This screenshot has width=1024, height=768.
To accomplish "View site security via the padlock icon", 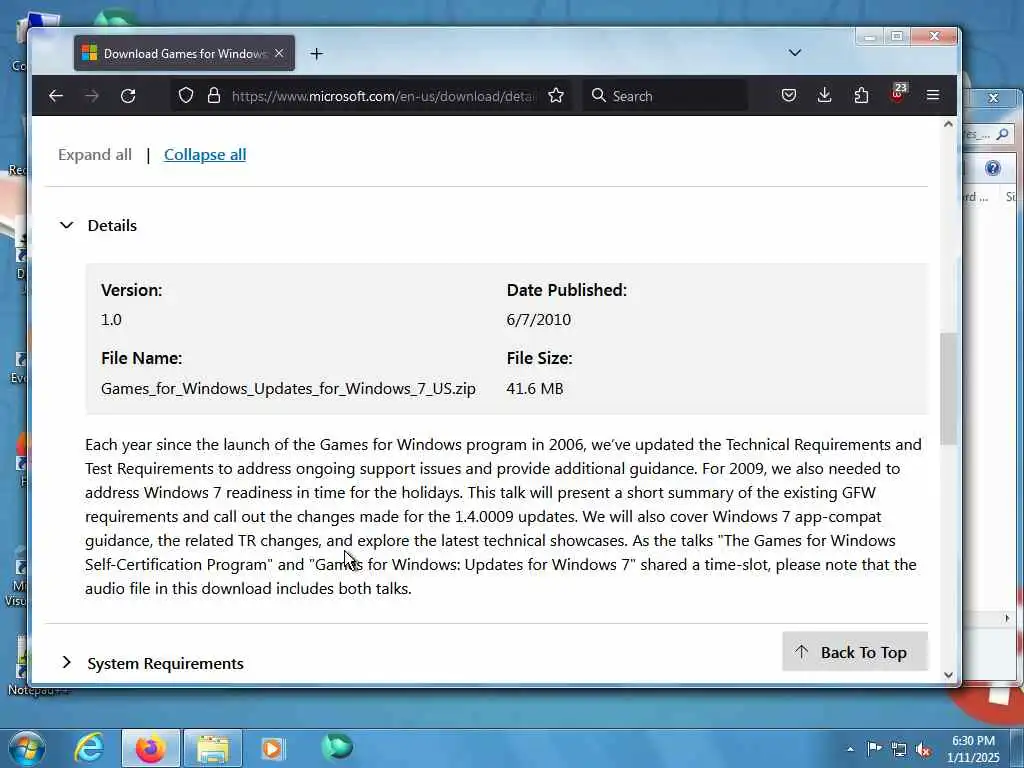I will (x=214, y=96).
